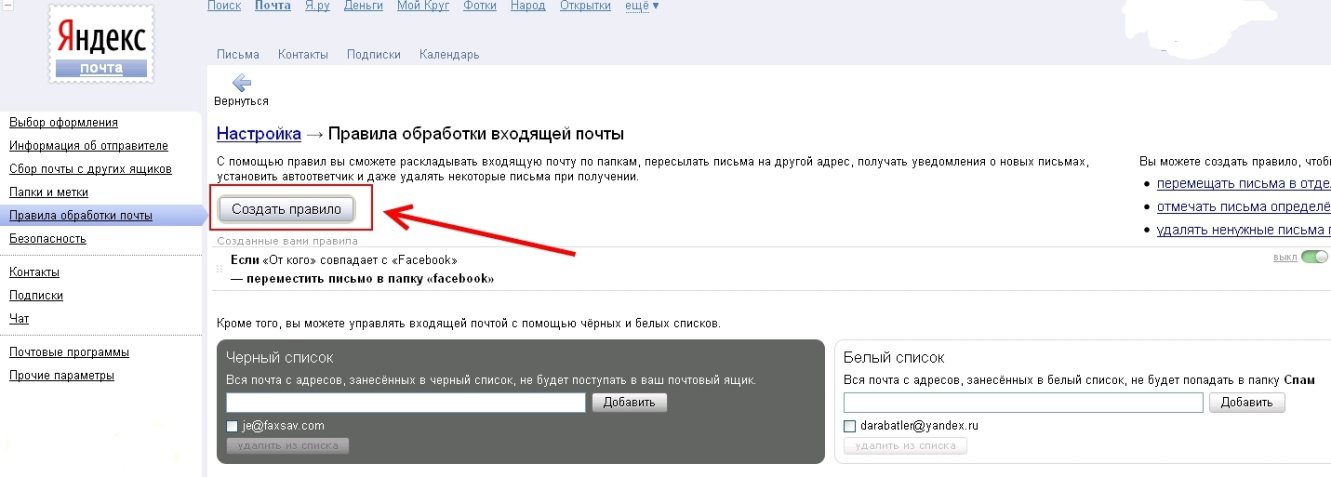Open Почтовые программы in sidebar
The height and width of the screenshot is (477, 1331).
click(69, 352)
